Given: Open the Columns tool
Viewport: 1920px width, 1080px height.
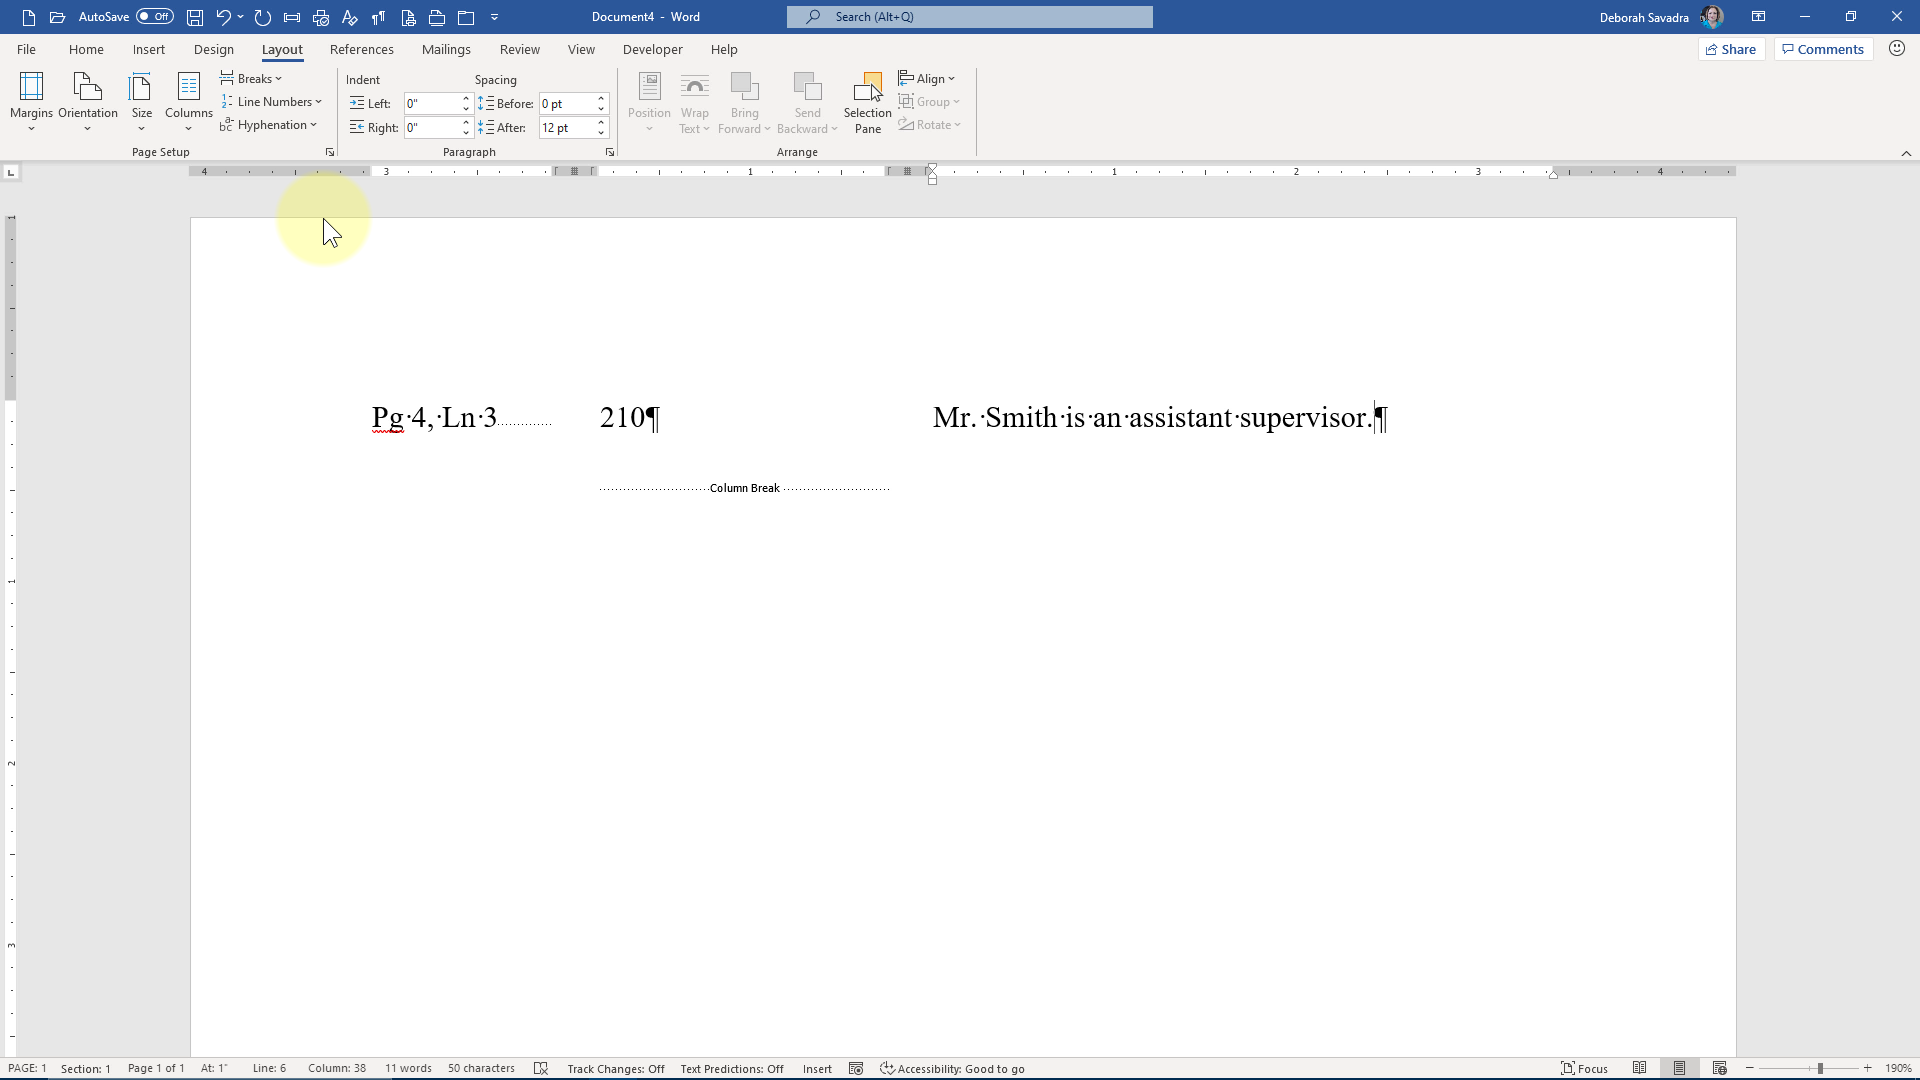Looking at the screenshot, I should [x=188, y=100].
